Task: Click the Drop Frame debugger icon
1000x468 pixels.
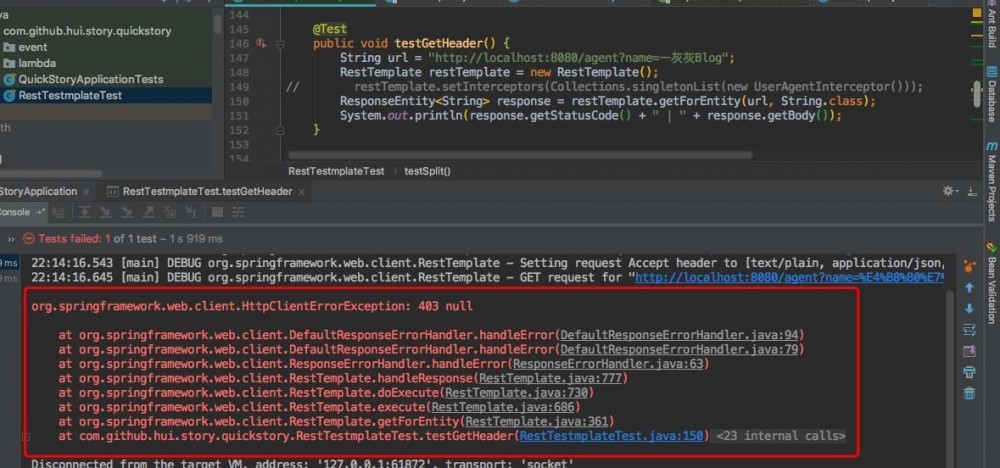Action: click(169, 212)
